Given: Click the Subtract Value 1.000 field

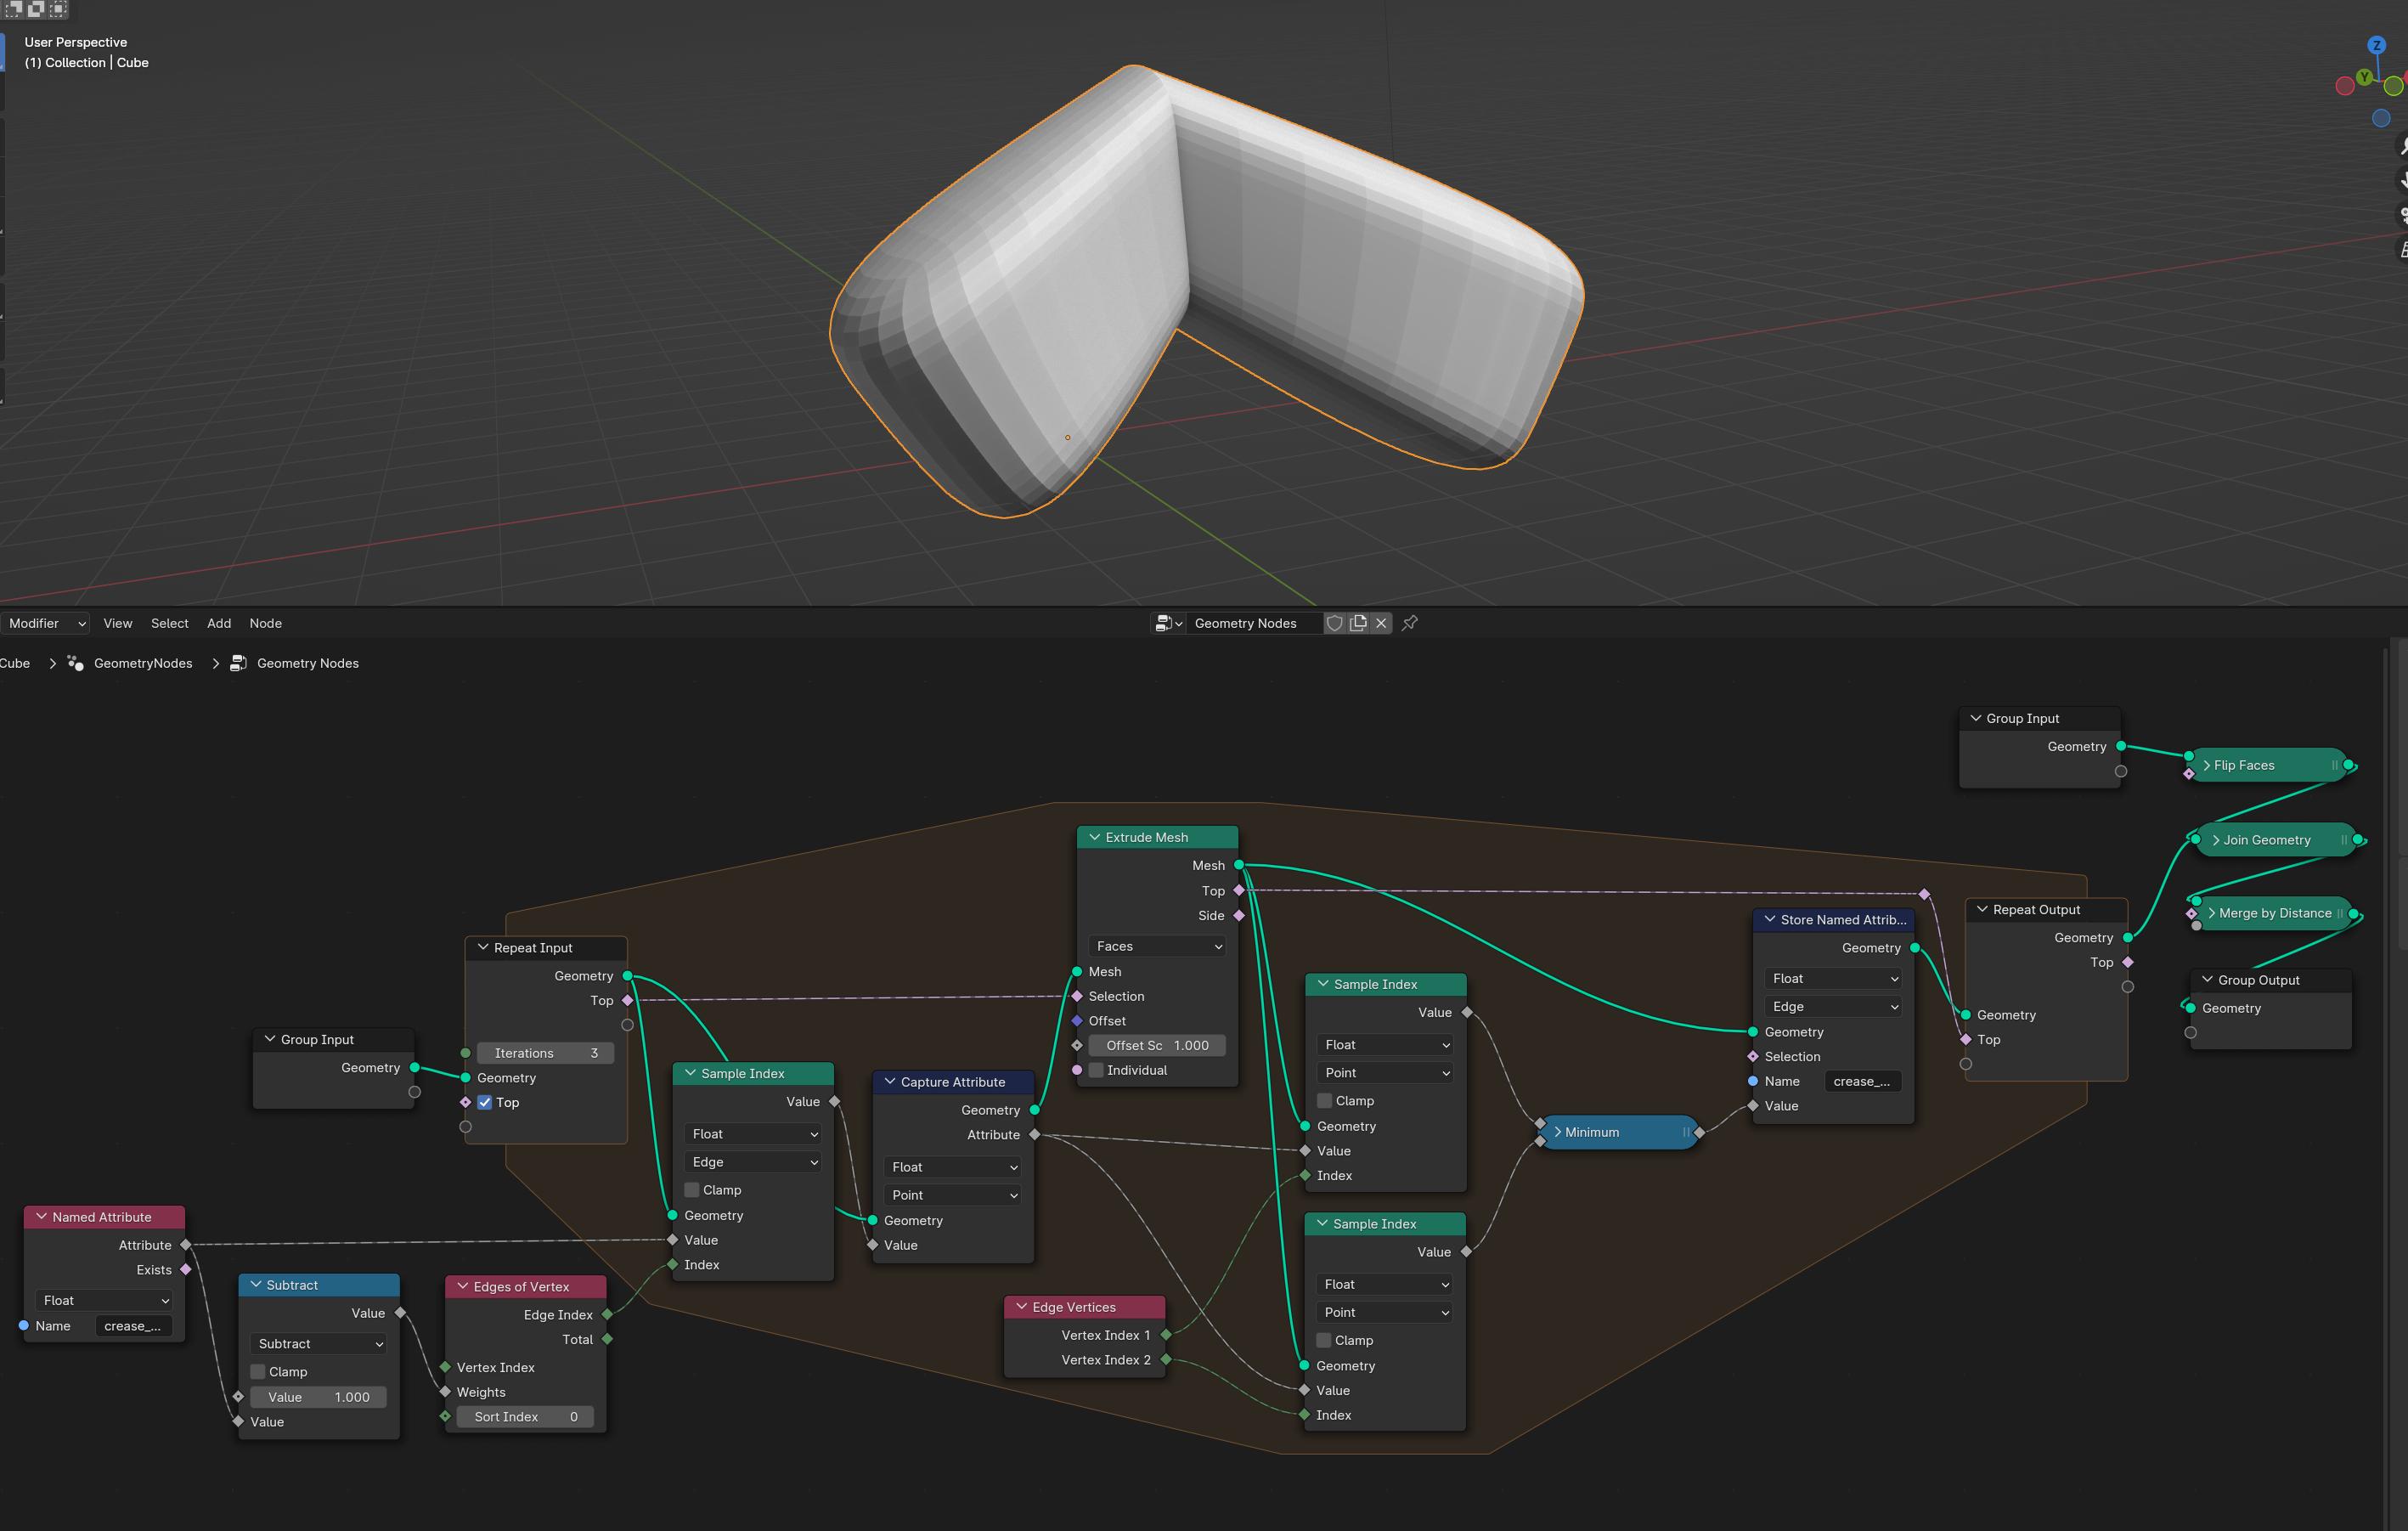Looking at the screenshot, I should click(319, 1397).
